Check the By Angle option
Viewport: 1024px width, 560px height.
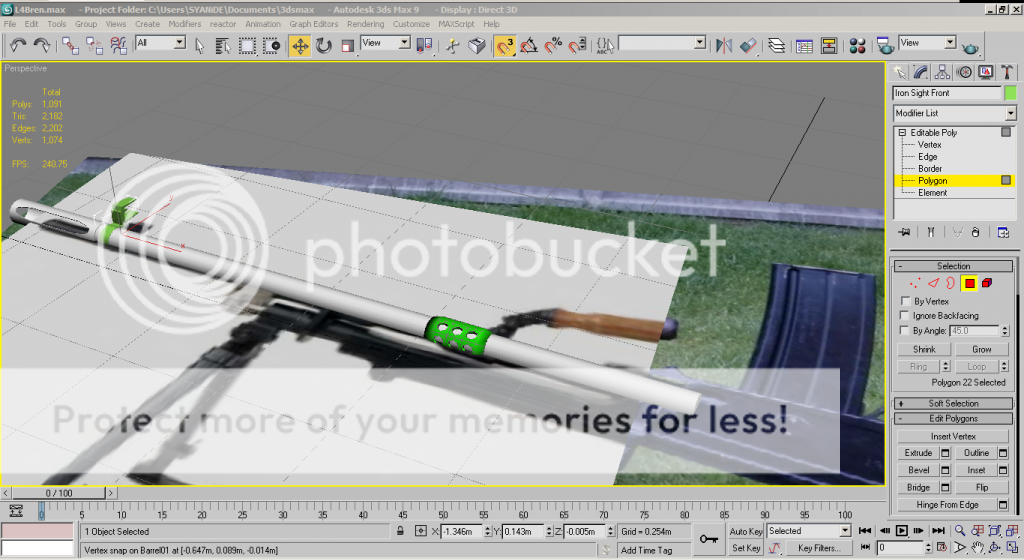coord(905,330)
